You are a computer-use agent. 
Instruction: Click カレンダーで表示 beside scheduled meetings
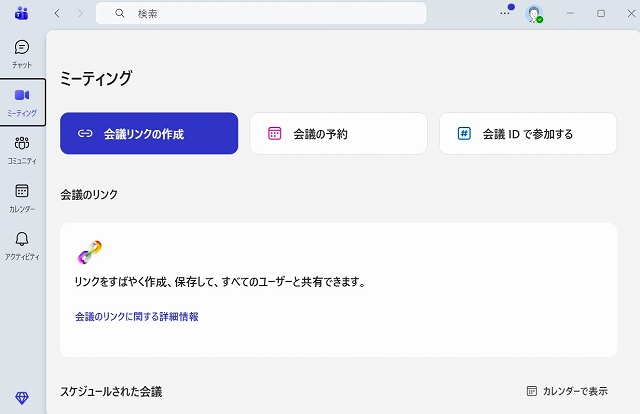(567, 391)
